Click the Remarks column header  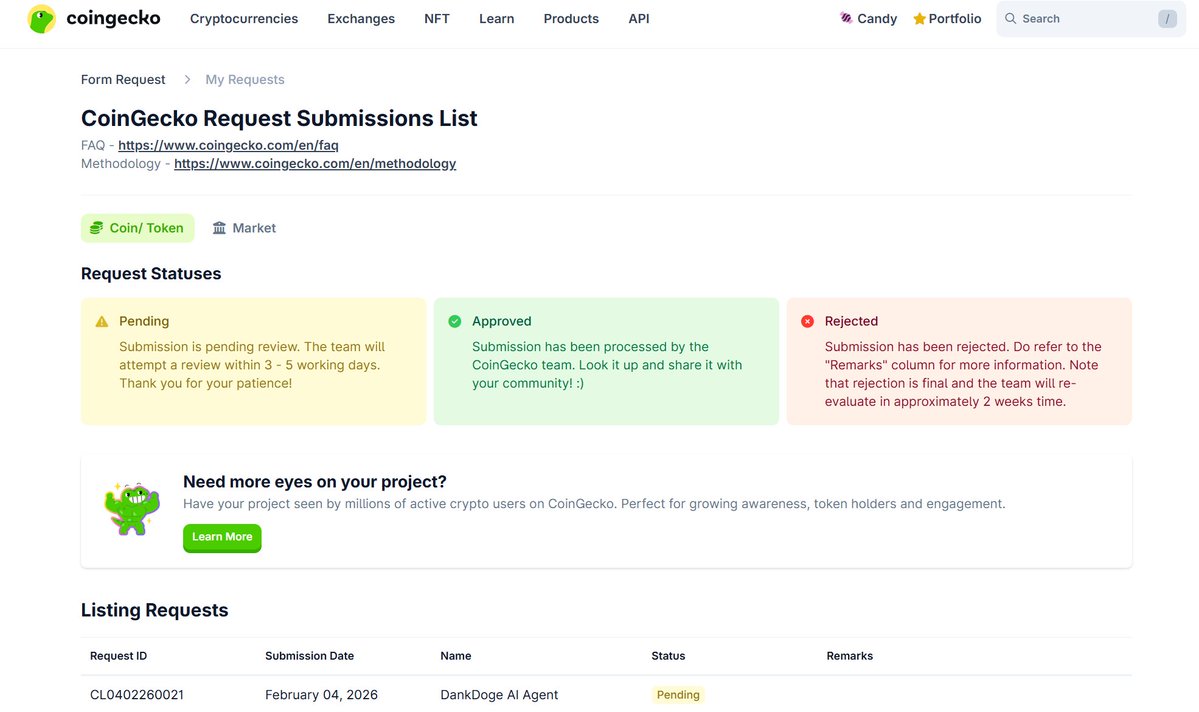click(x=850, y=656)
